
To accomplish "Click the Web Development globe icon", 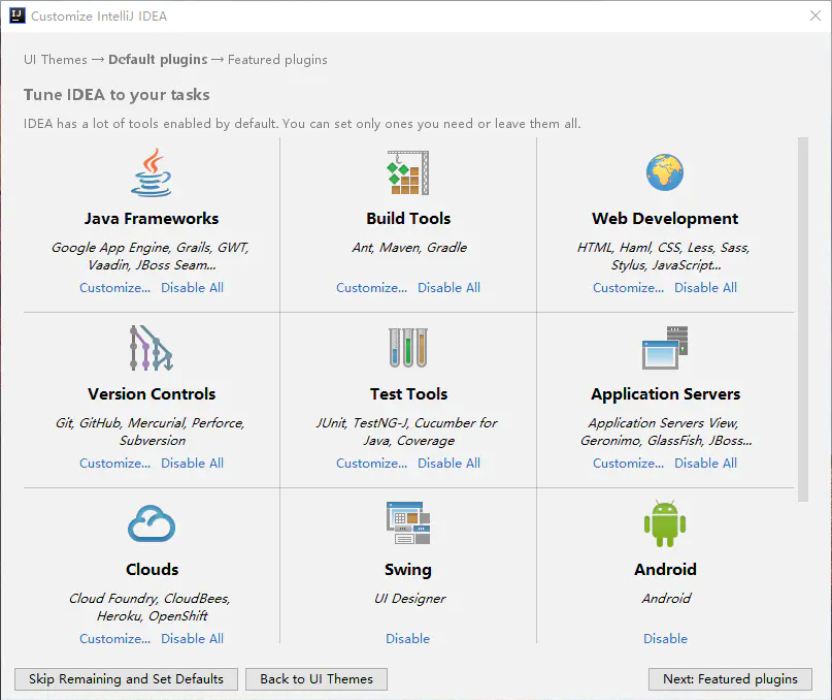I will pyautogui.click(x=665, y=173).
